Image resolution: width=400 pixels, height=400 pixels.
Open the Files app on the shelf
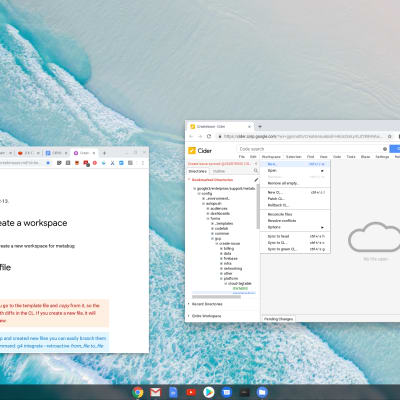pos(262,392)
